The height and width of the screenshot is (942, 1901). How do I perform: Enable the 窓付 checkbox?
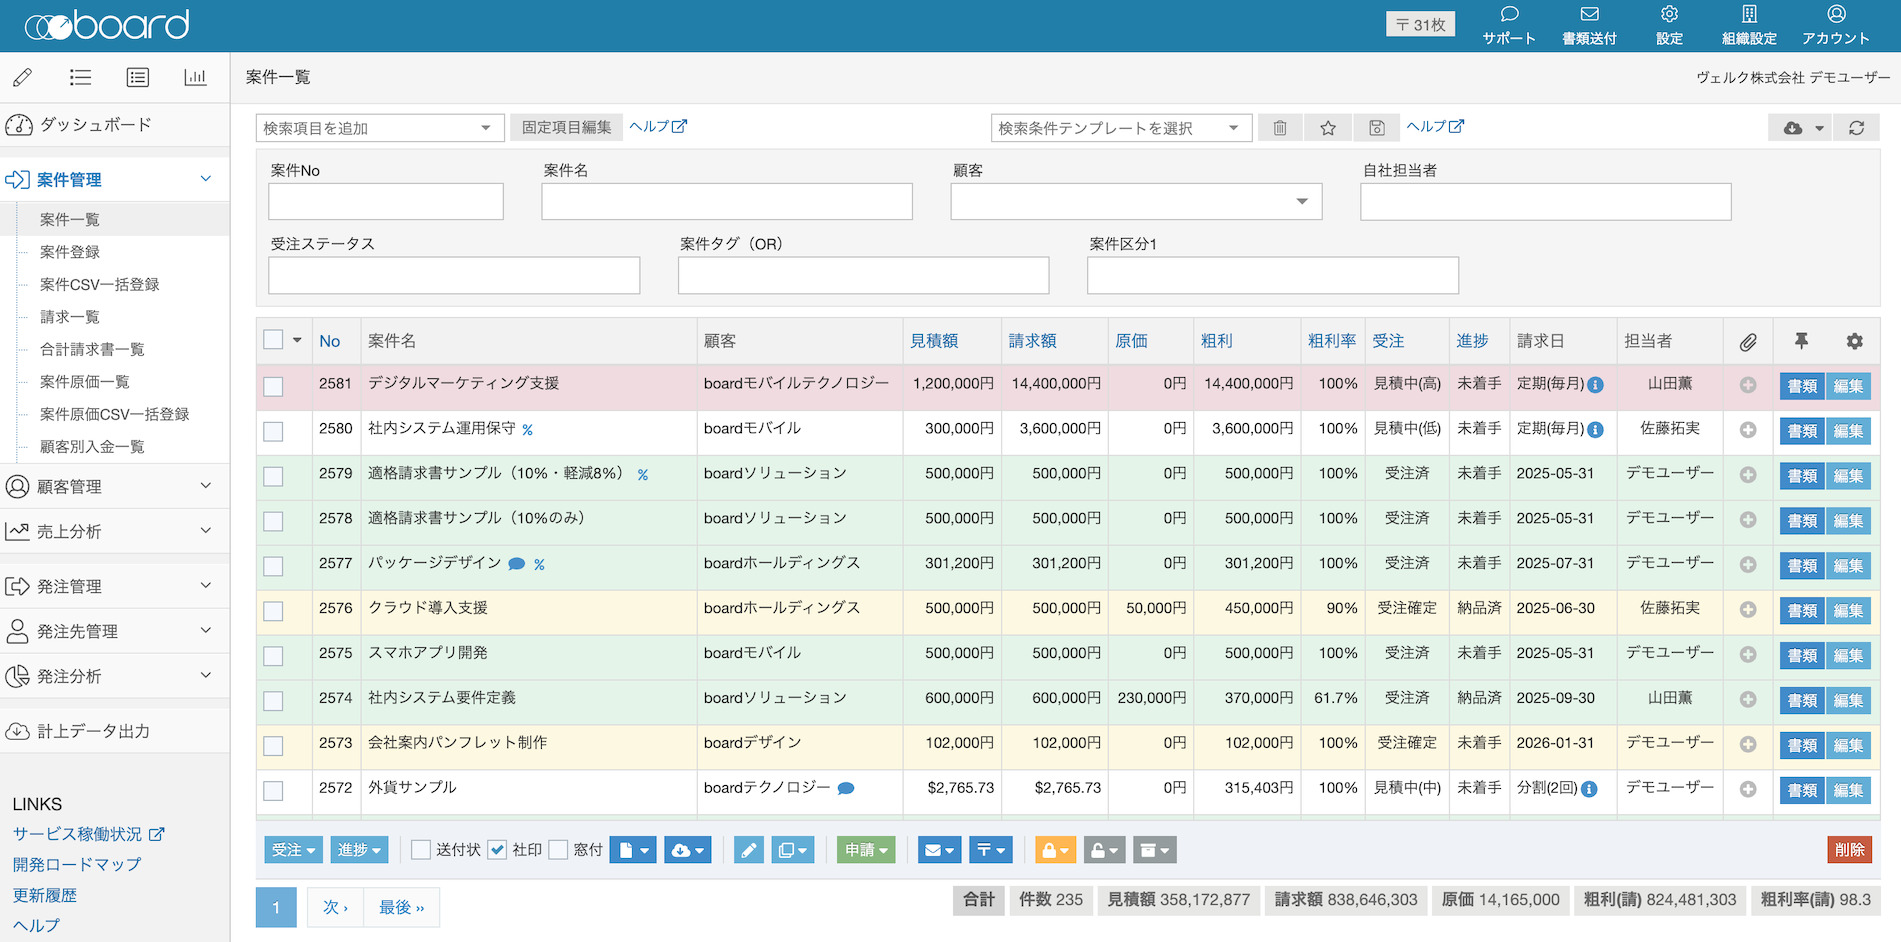click(x=559, y=850)
